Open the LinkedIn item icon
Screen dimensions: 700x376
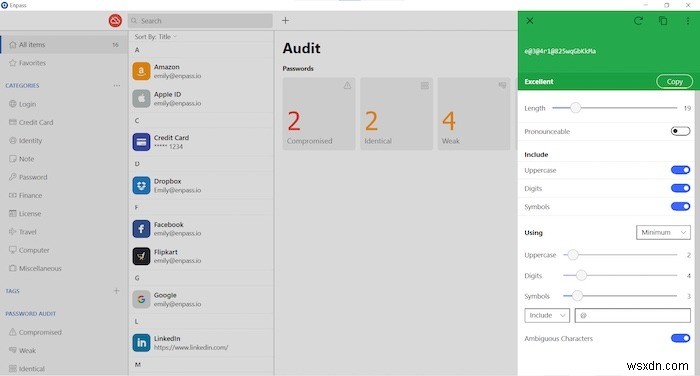141,343
